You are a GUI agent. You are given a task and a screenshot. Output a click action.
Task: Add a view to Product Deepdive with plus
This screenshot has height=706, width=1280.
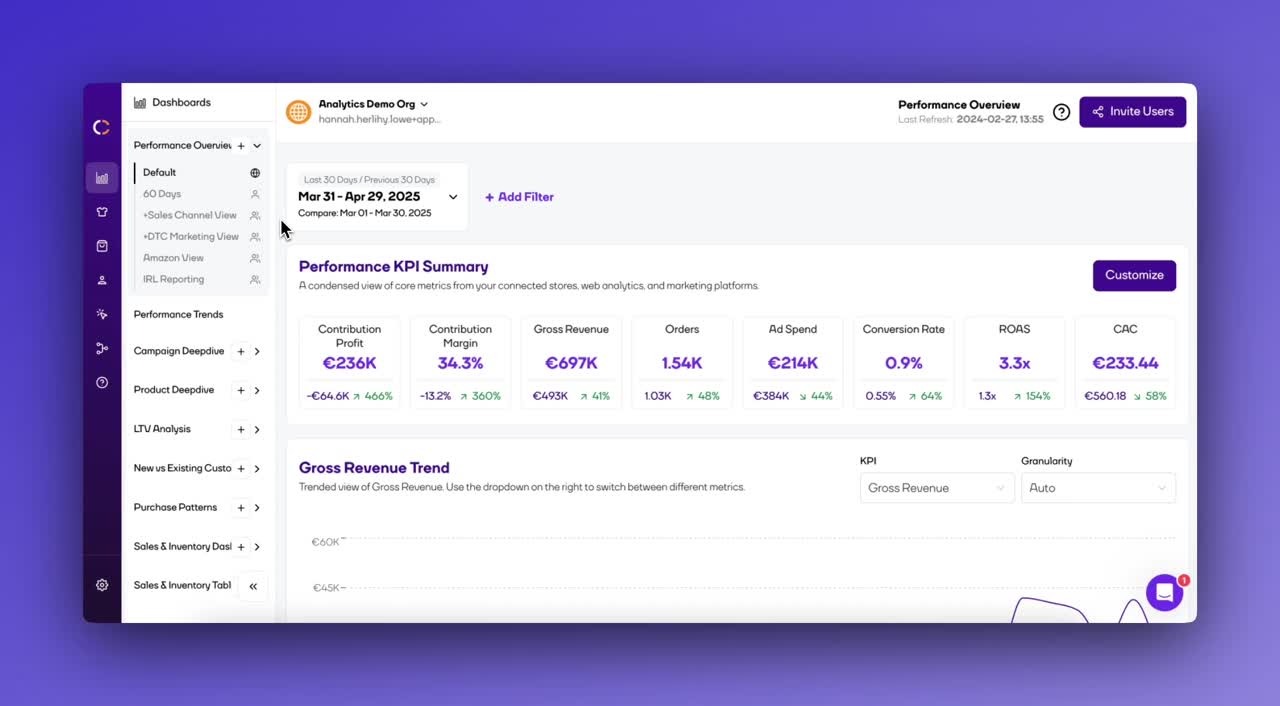click(x=241, y=391)
